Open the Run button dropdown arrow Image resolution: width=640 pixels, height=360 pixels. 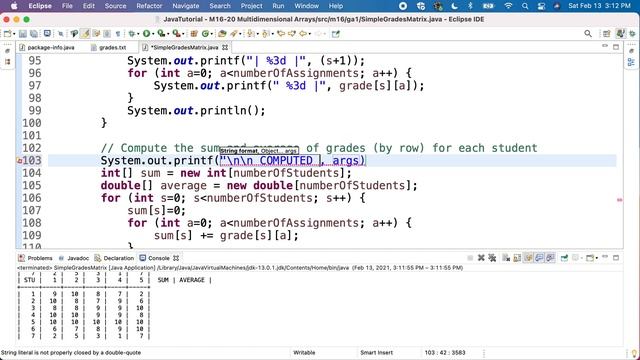[153, 34]
